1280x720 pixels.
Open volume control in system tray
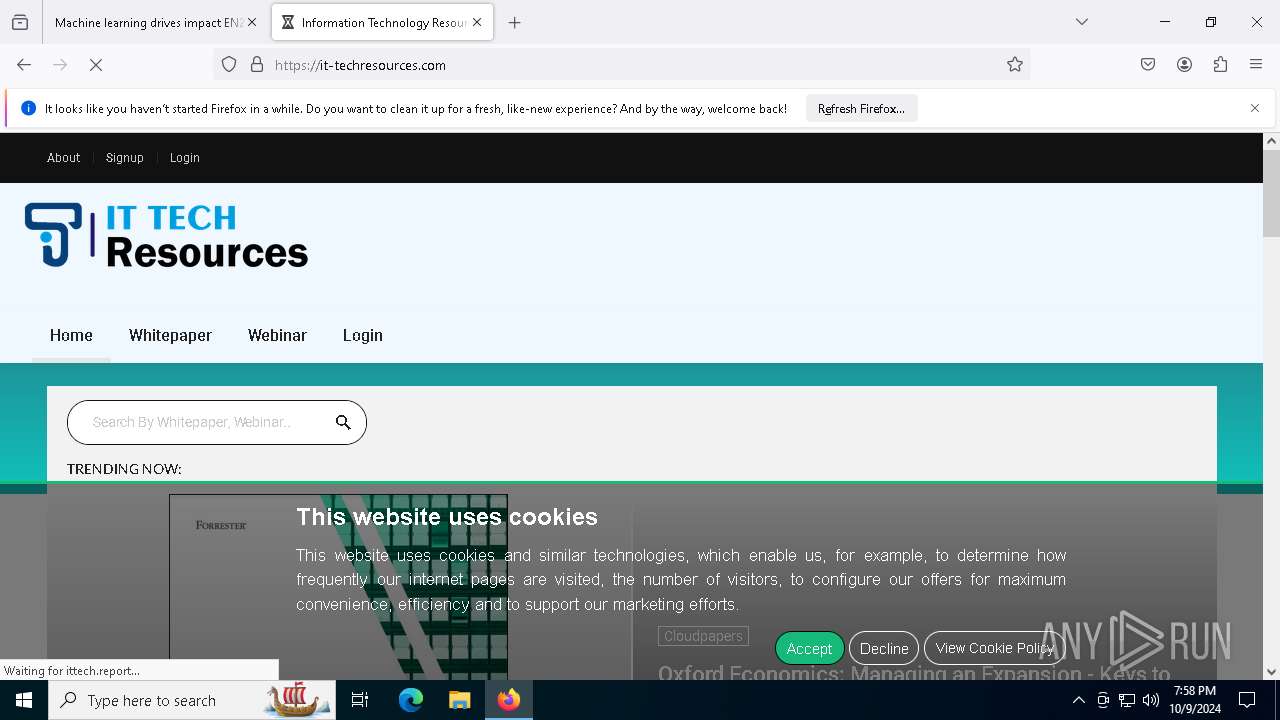click(1151, 700)
